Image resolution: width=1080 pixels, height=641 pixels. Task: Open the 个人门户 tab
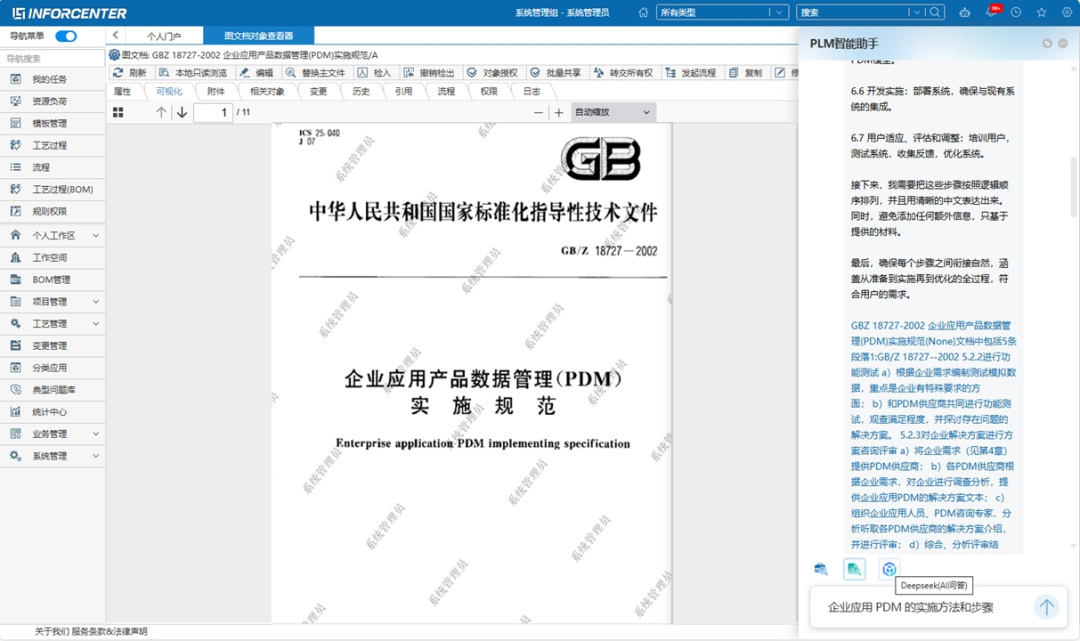164,36
